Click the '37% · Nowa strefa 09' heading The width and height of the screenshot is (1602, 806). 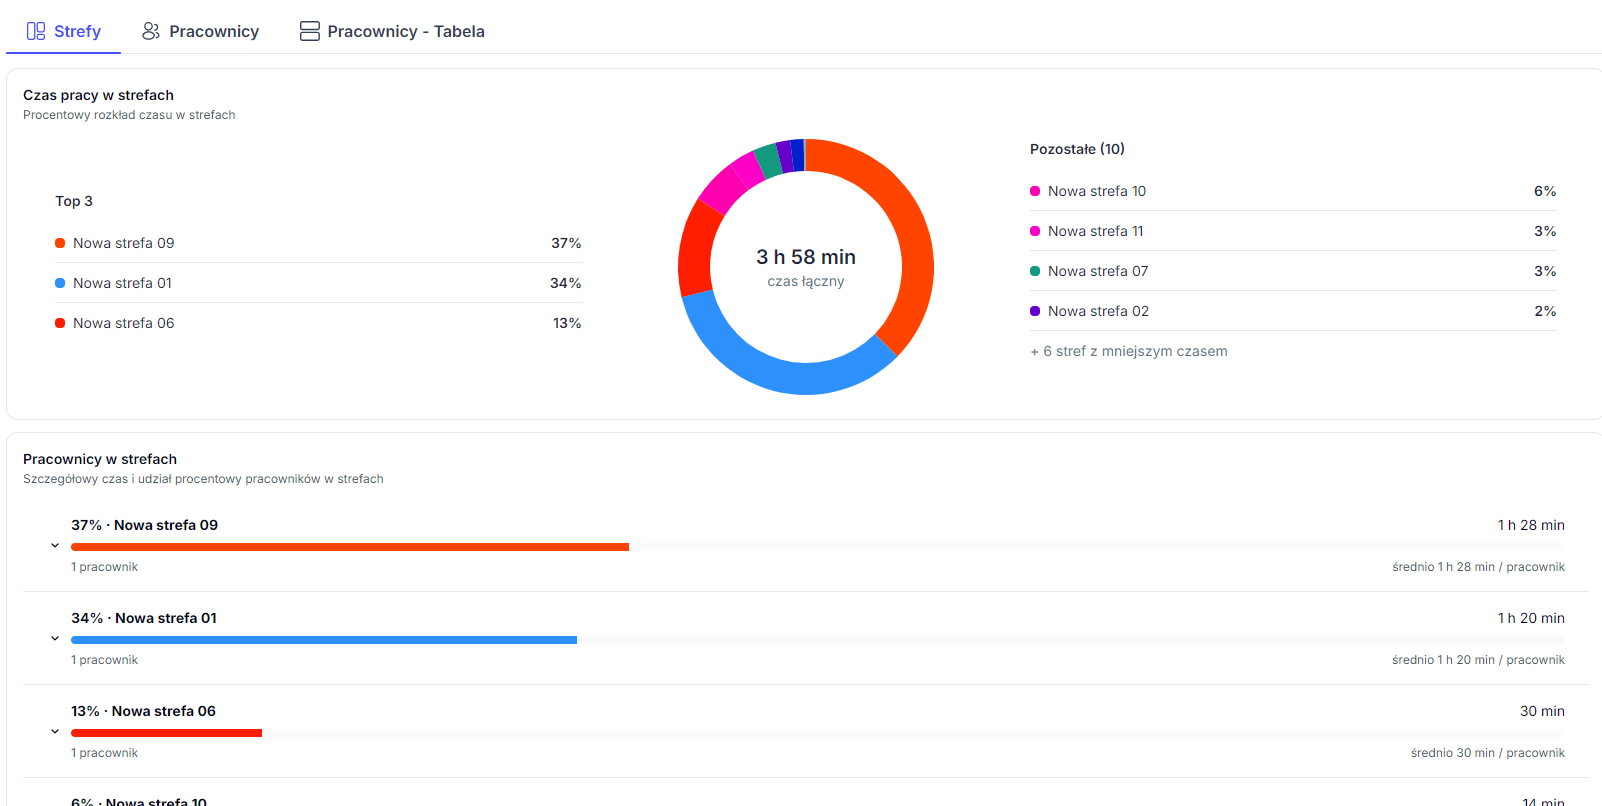[144, 525]
